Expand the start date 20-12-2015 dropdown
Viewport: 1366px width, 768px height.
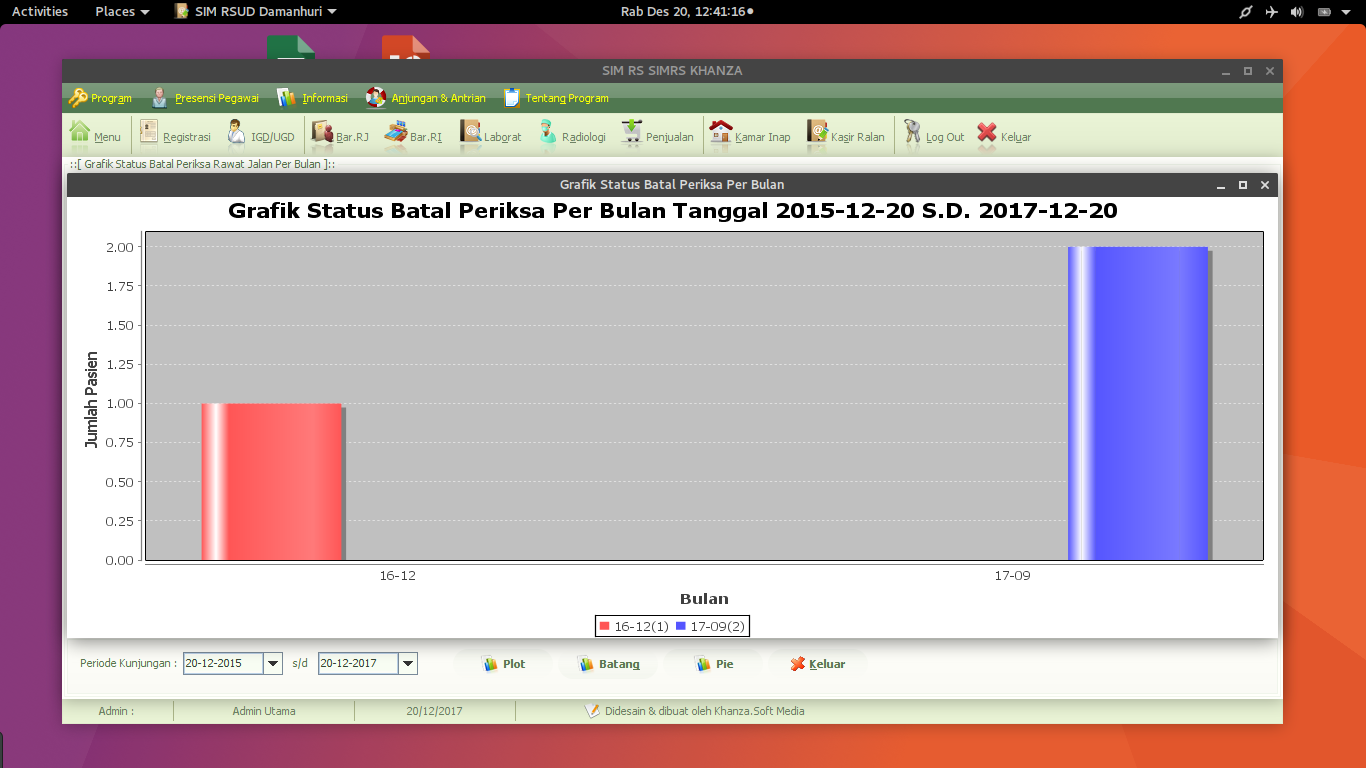pyautogui.click(x=273, y=663)
